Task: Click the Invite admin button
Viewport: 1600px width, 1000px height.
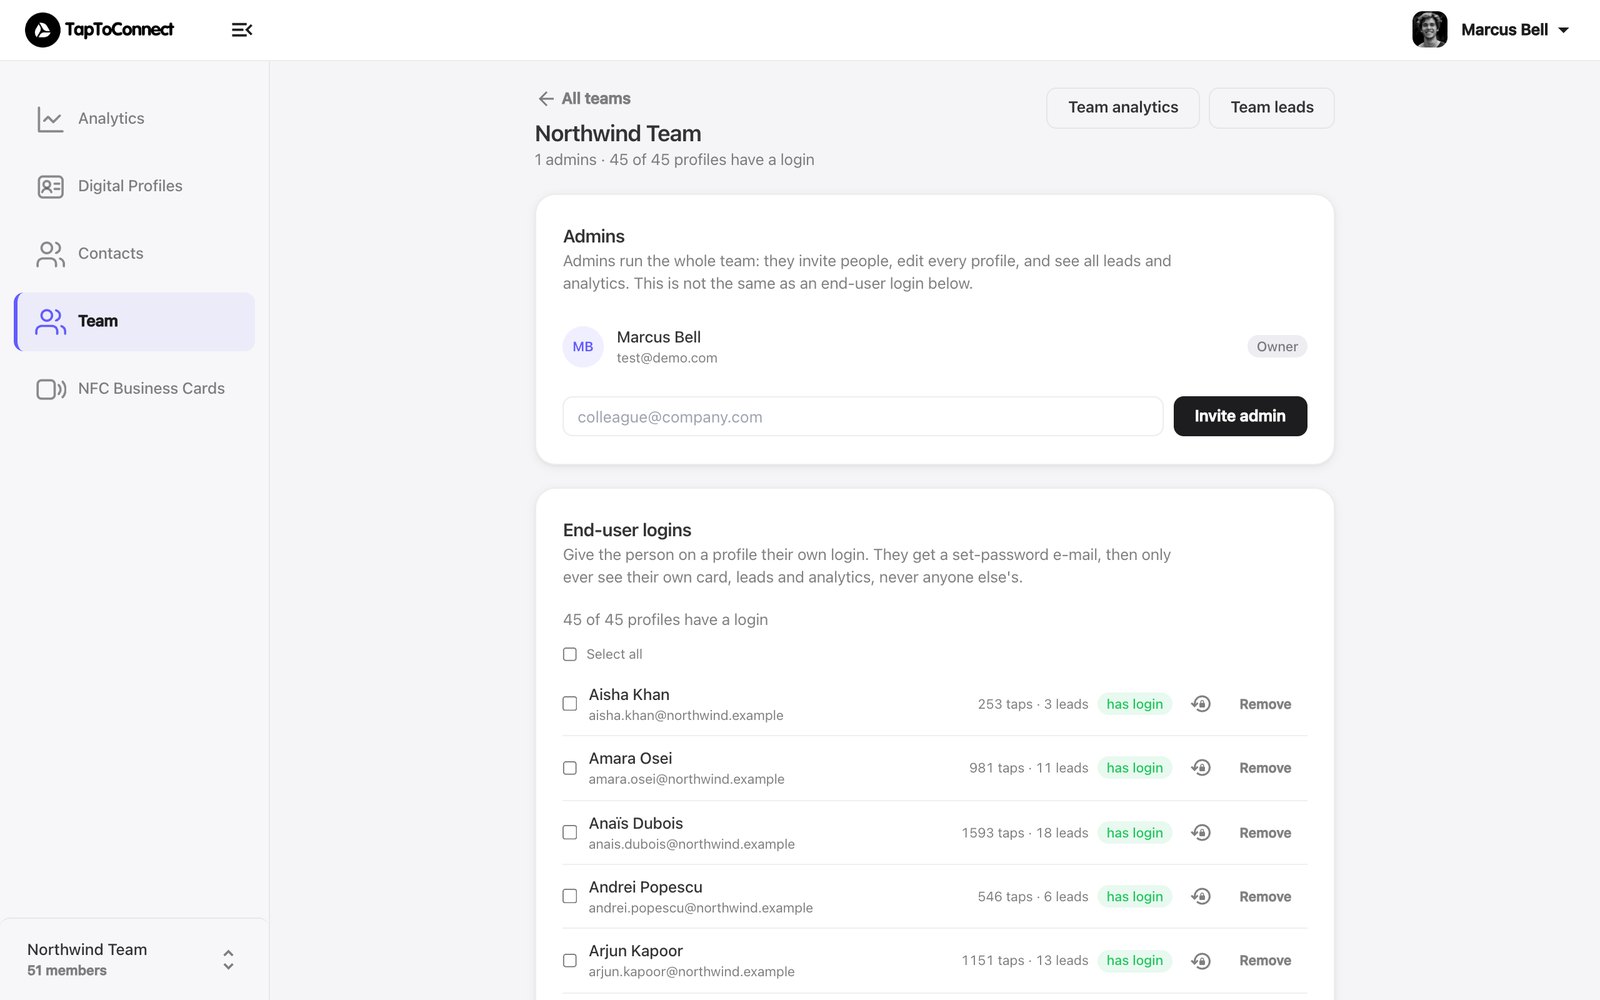Action: point(1240,416)
